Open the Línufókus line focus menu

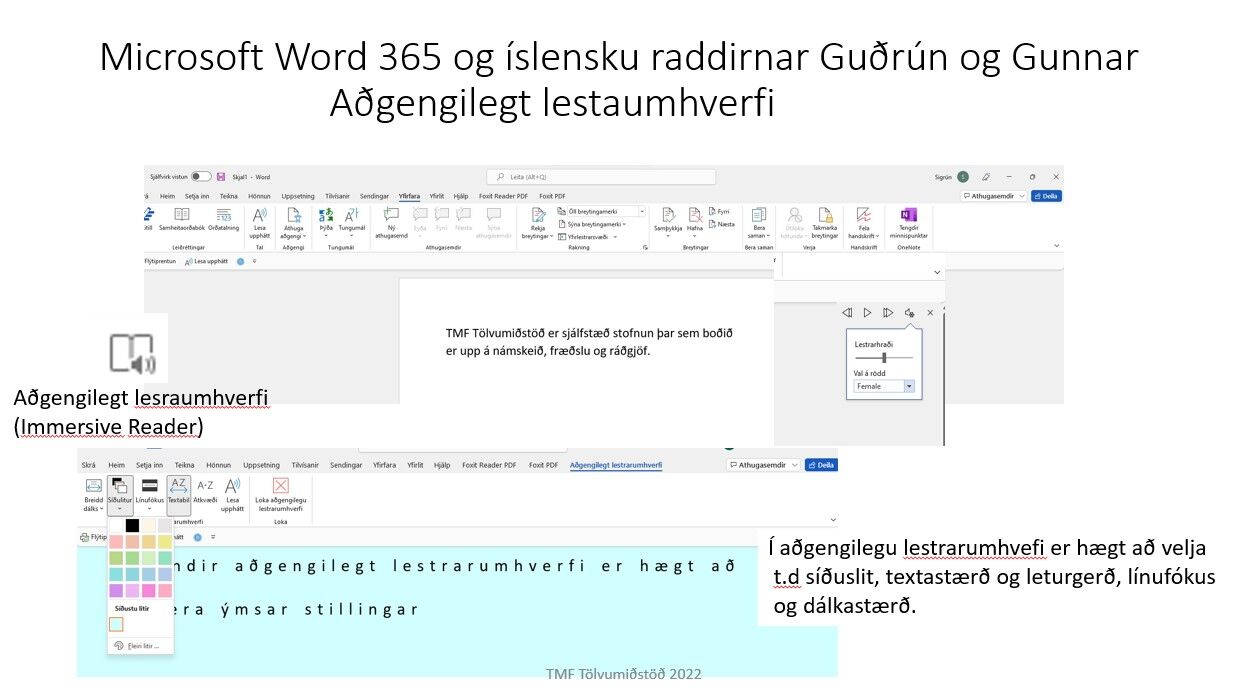[148, 495]
